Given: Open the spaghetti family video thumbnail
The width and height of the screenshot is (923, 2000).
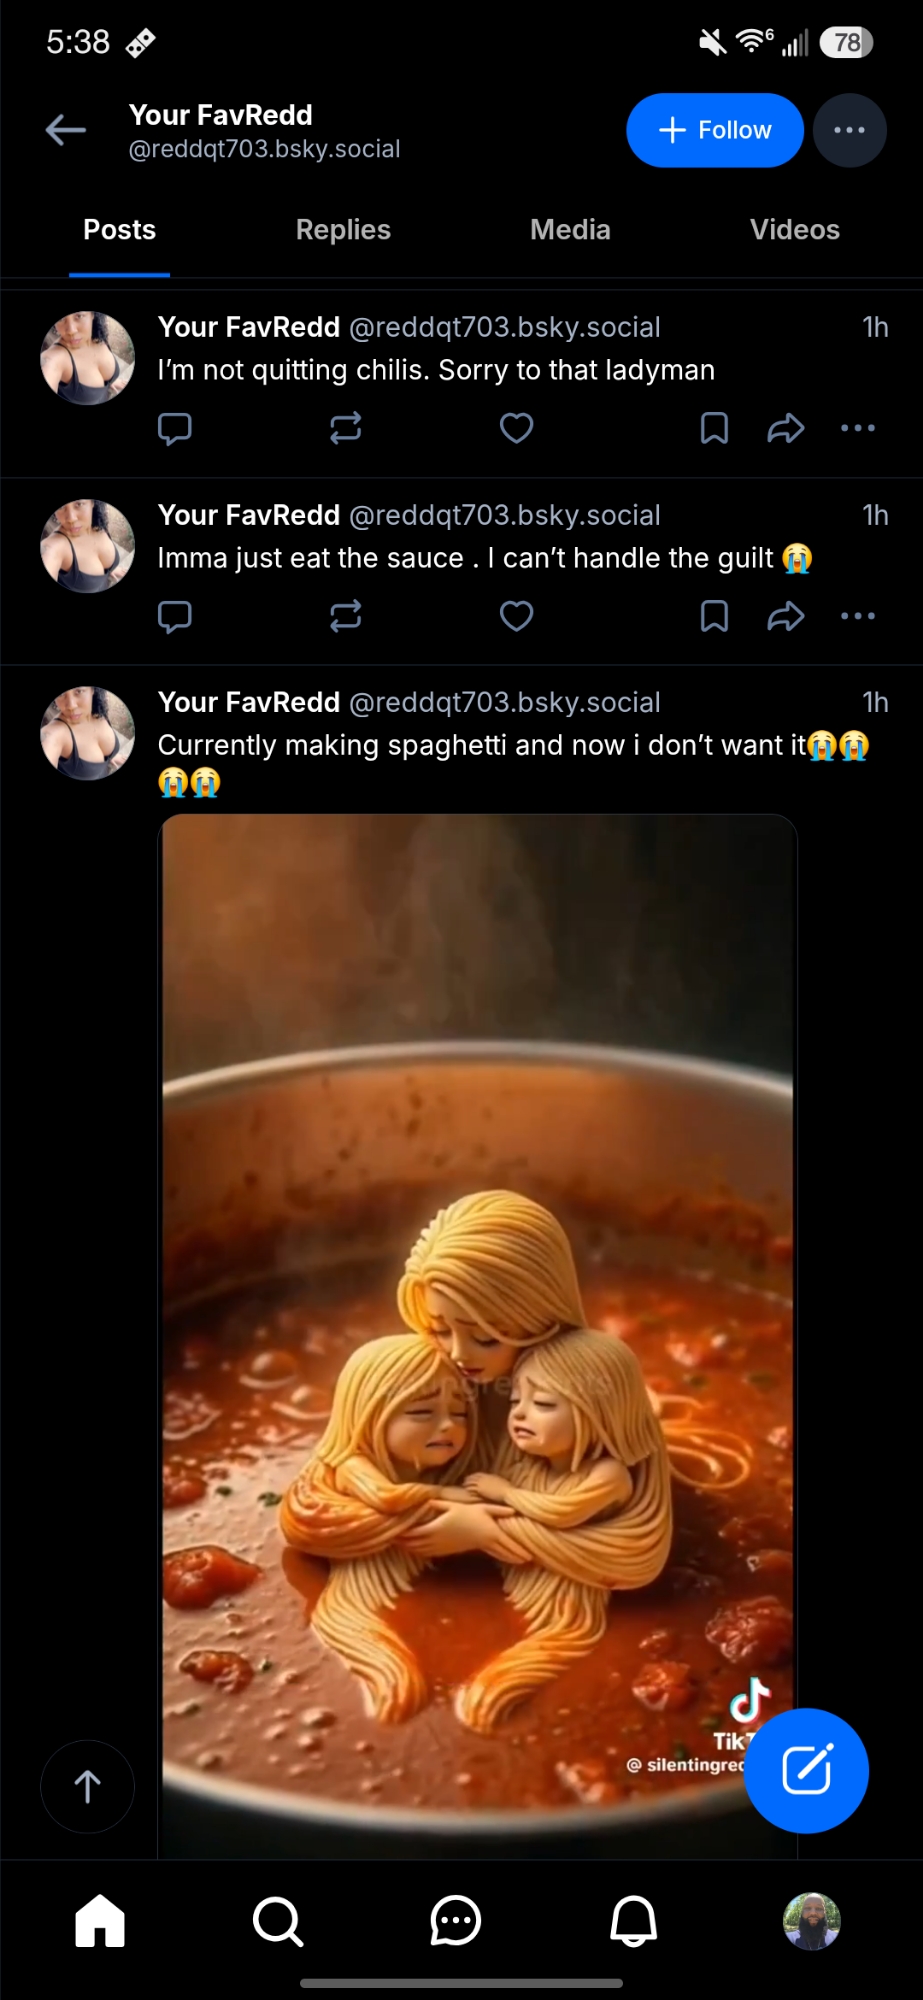Looking at the screenshot, I should coord(478,1300).
